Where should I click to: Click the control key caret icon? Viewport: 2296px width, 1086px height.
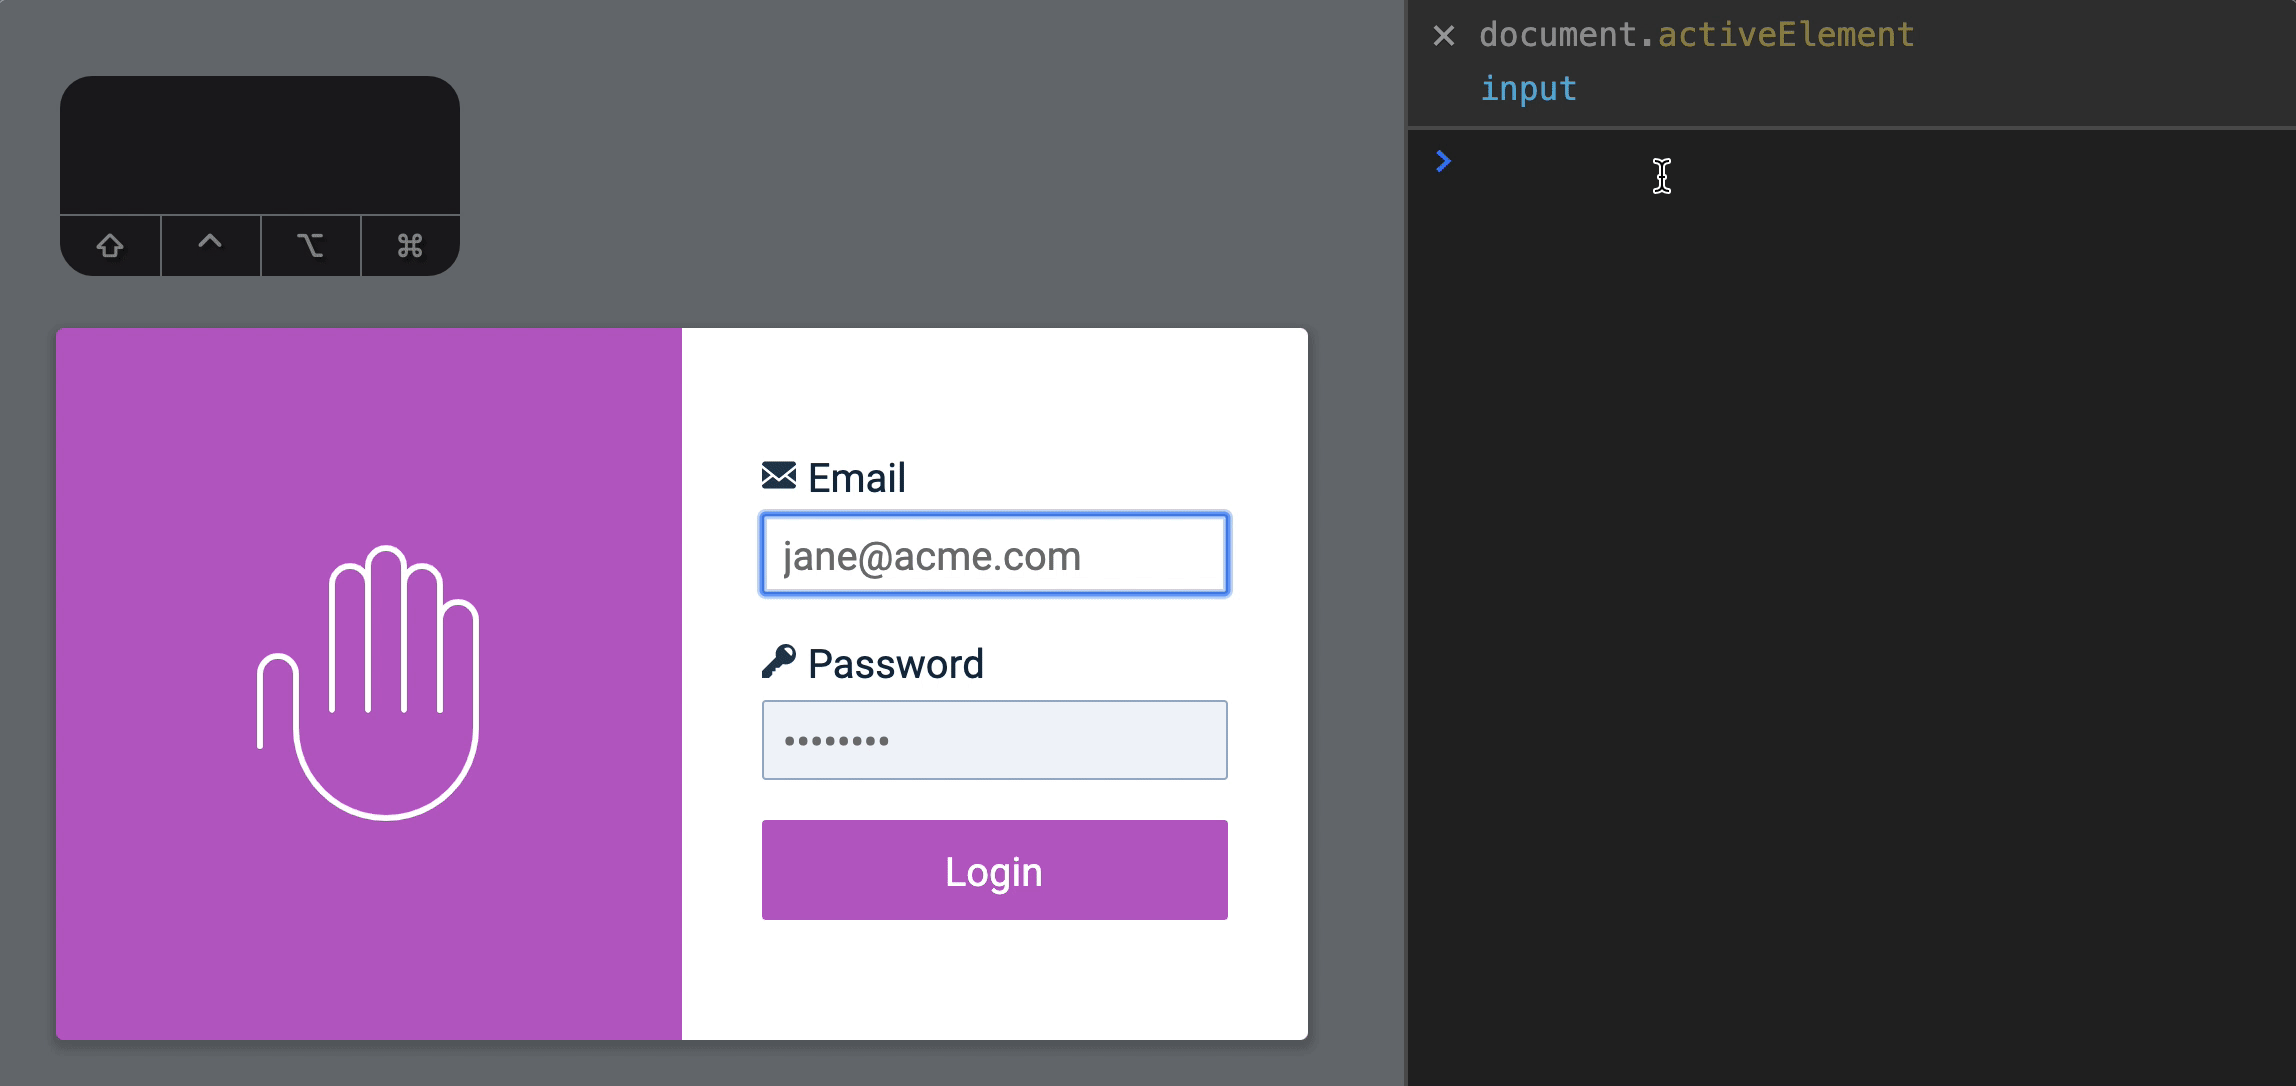click(210, 243)
